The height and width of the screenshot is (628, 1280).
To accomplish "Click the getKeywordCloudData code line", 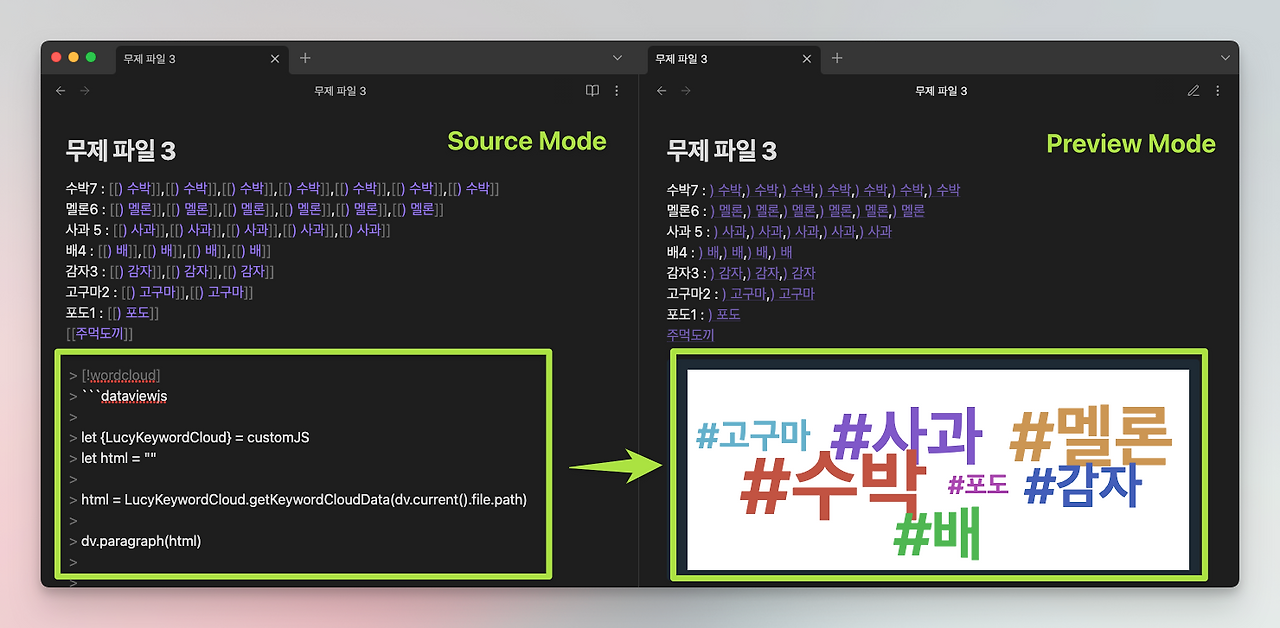I will pyautogui.click(x=304, y=500).
